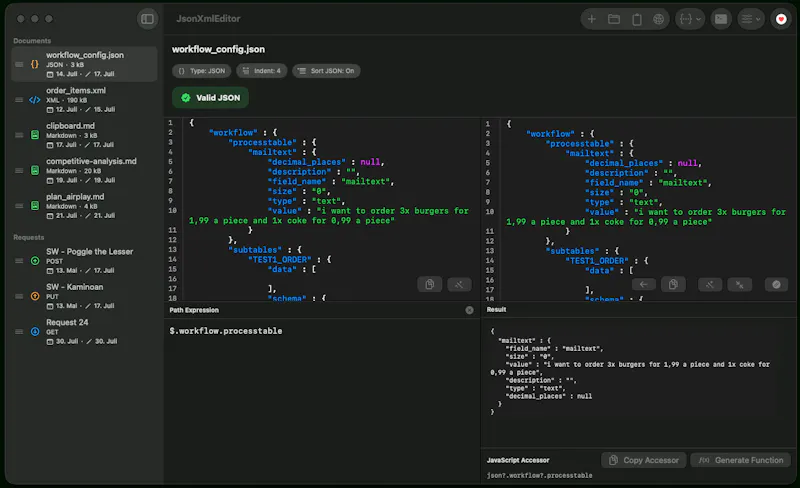Click the Generate Function button
This screenshot has width=800, height=488.
click(741, 460)
